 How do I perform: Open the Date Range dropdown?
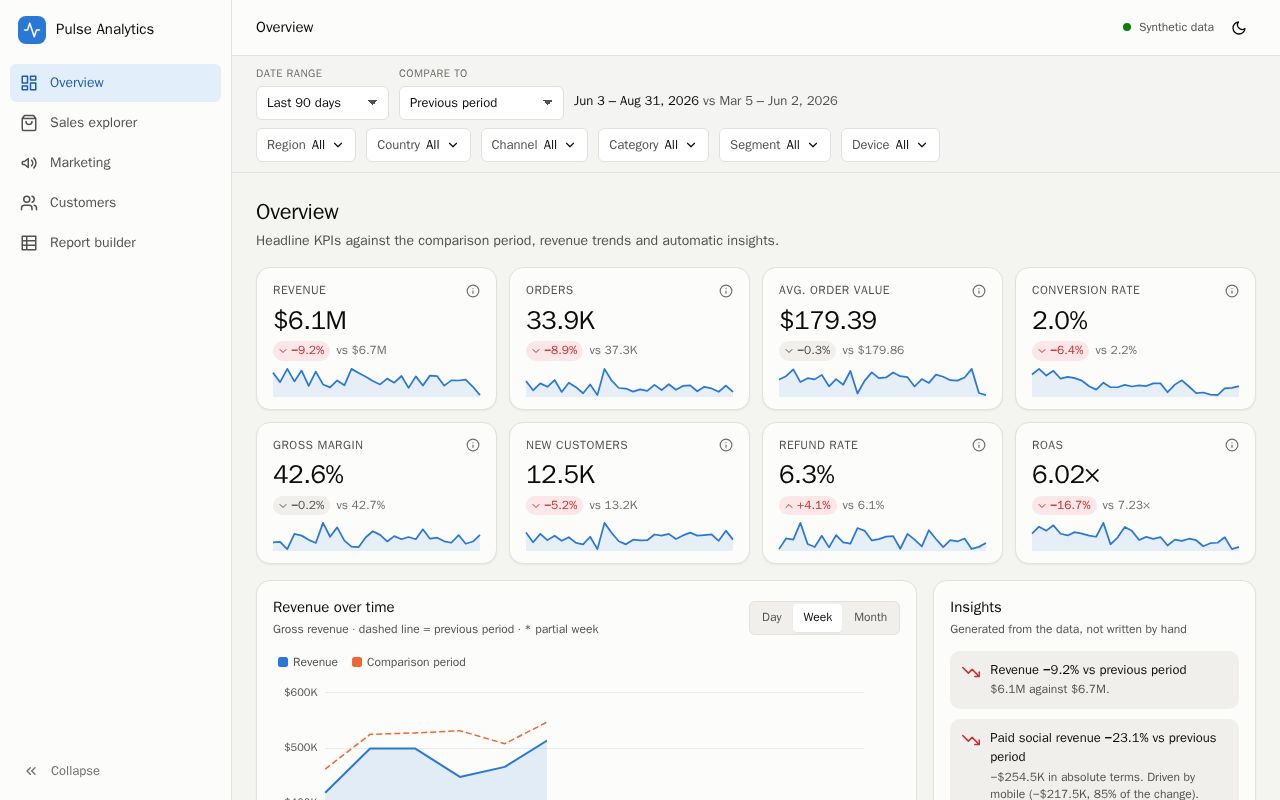[x=322, y=103]
